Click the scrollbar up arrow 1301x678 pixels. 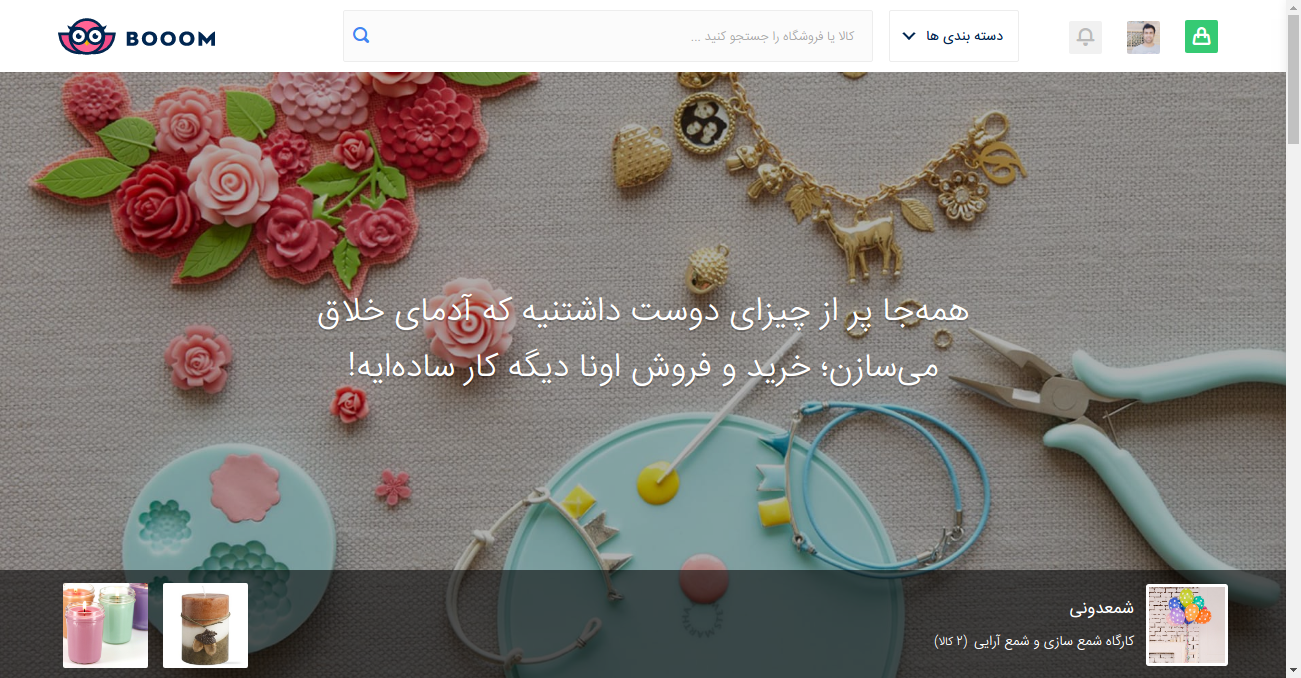click(1293, 7)
